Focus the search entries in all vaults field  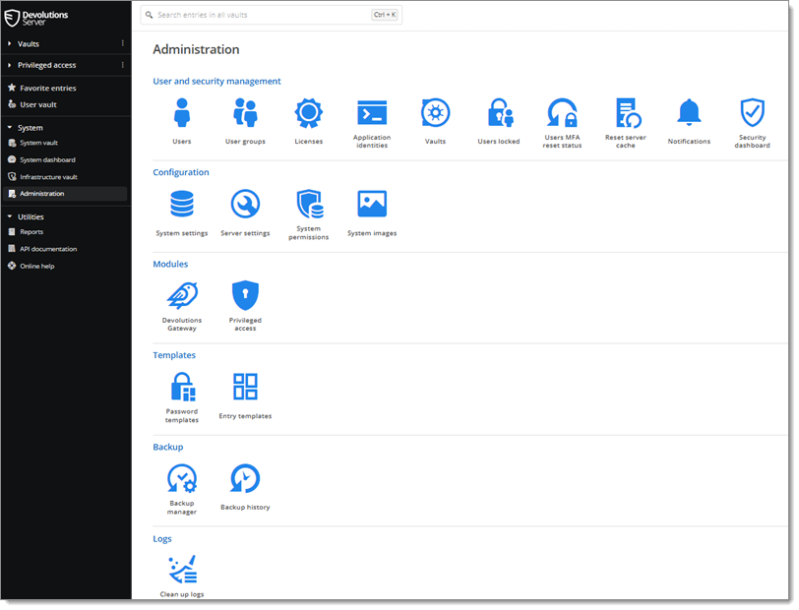(x=271, y=15)
